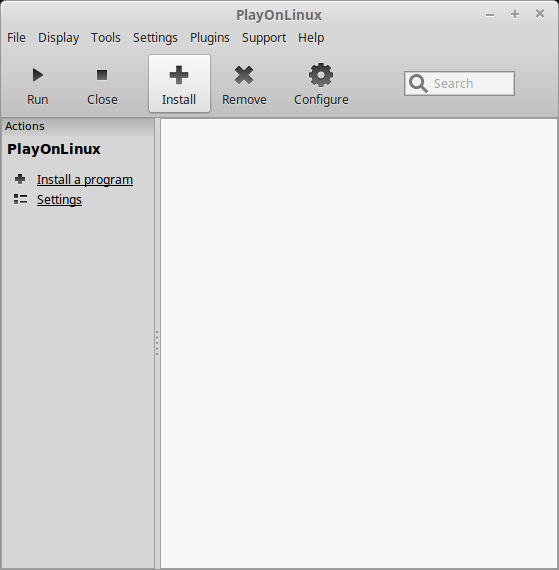The width and height of the screenshot is (559, 570).
Task: Click the Actions panel header text
Action: (x=25, y=126)
